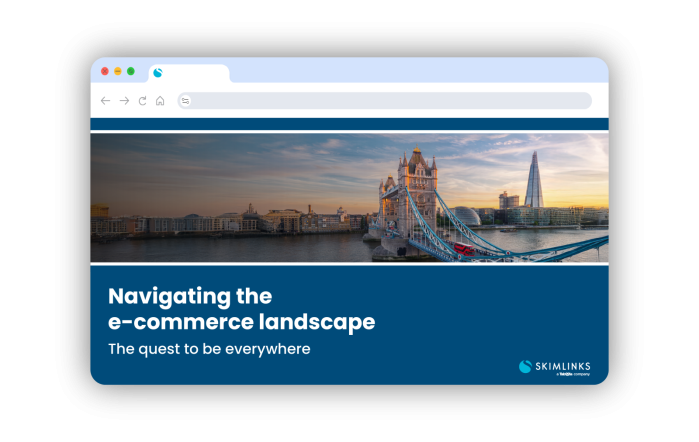The image size is (699, 442).
Task: Focus the empty URL address bar
Action: [390, 101]
